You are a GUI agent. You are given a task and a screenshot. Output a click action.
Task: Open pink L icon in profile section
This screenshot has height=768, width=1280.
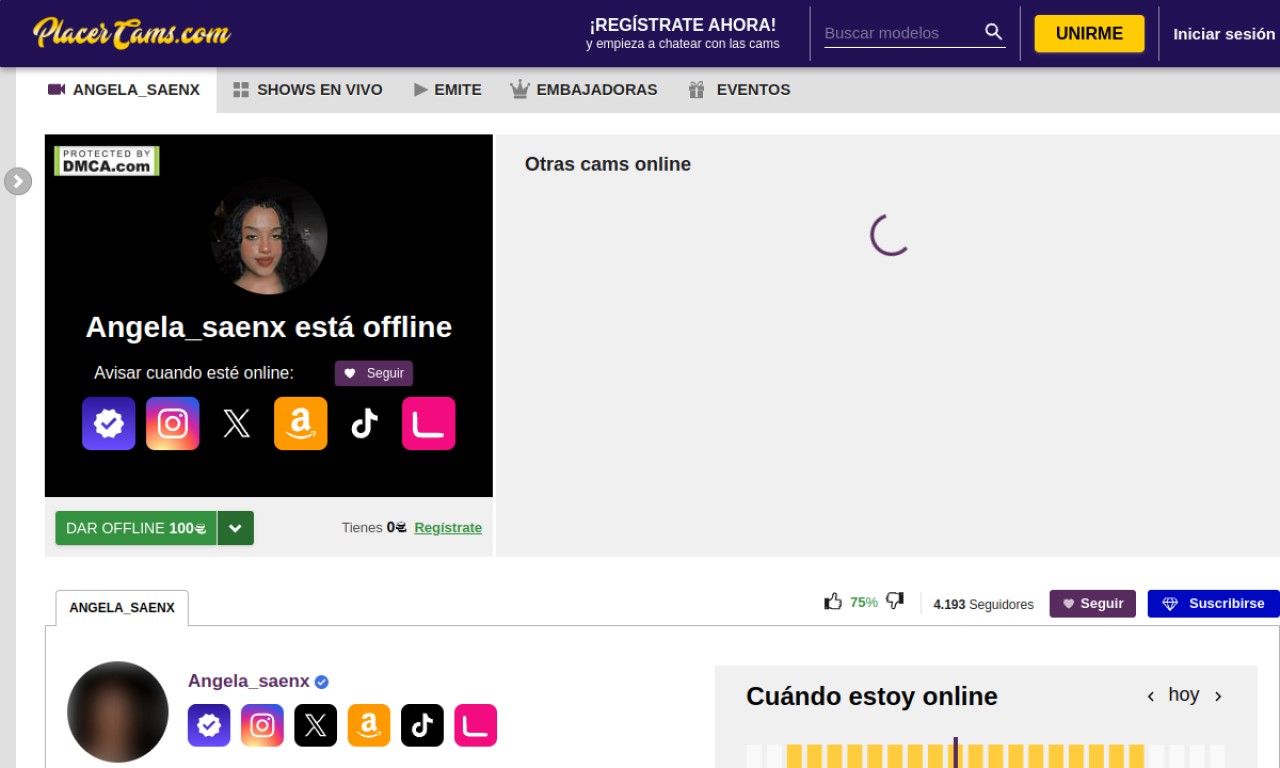pyautogui.click(x=476, y=726)
